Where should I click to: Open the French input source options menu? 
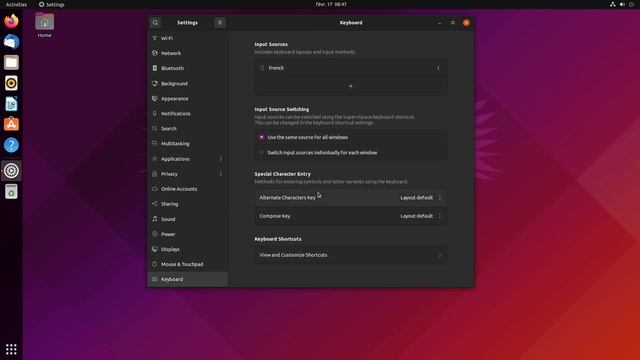coord(438,68)
